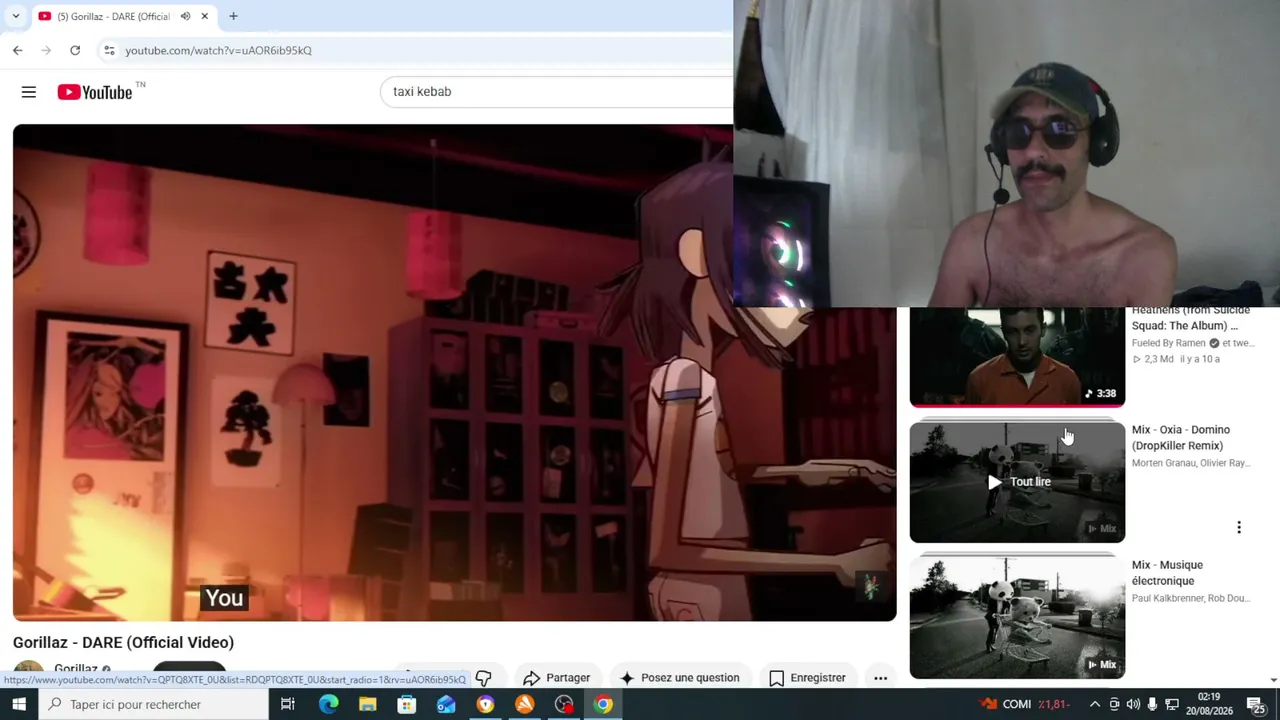Screen dimensions: 1280x720
Task: Show hidden system tray icons chevron
Action: (1095, 704)
